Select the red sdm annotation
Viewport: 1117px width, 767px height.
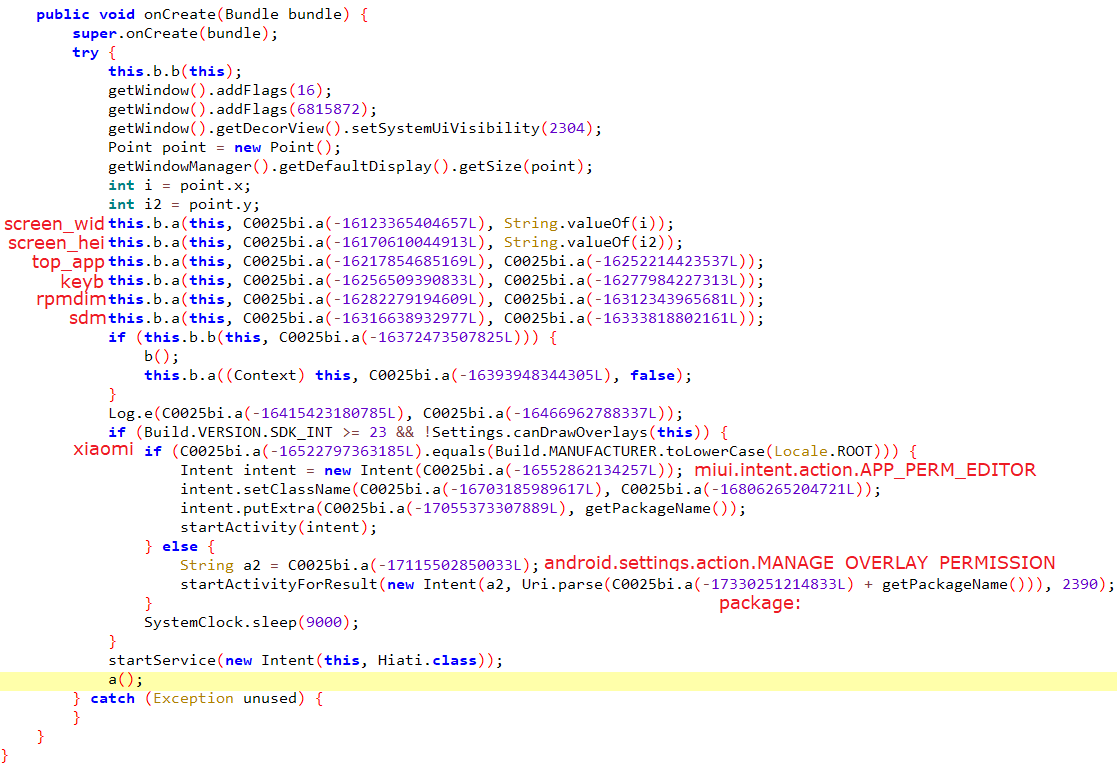coord(88,318)
